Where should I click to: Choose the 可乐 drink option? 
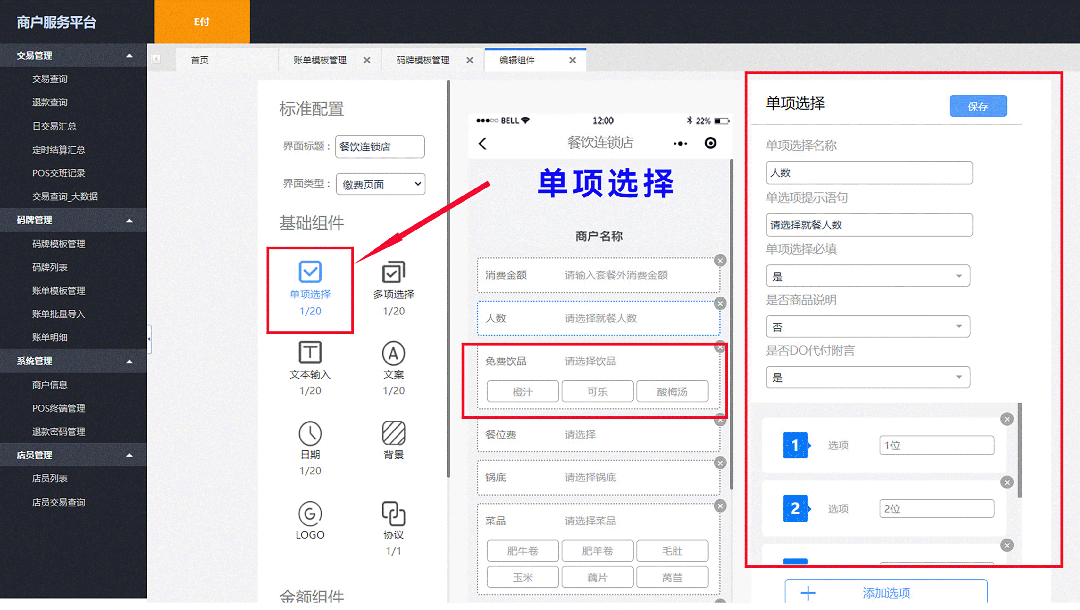(x=597, y=392)
